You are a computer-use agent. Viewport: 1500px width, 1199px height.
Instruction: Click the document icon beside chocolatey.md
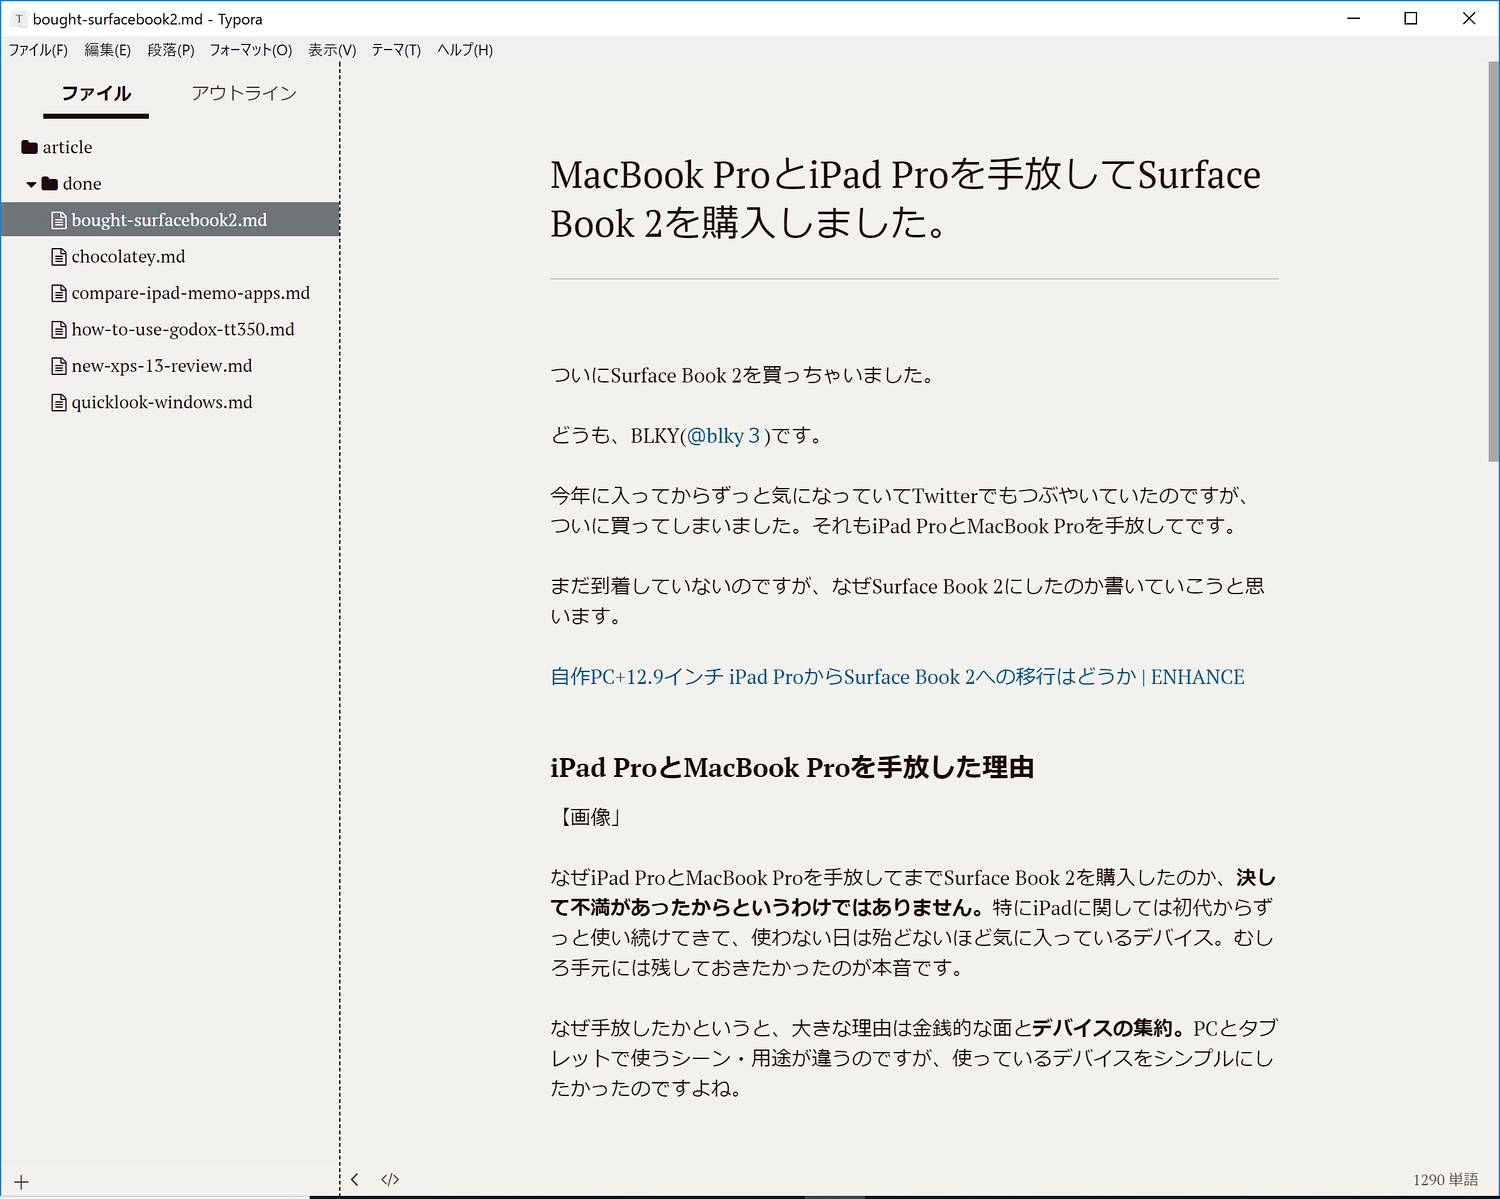point(59,257)
